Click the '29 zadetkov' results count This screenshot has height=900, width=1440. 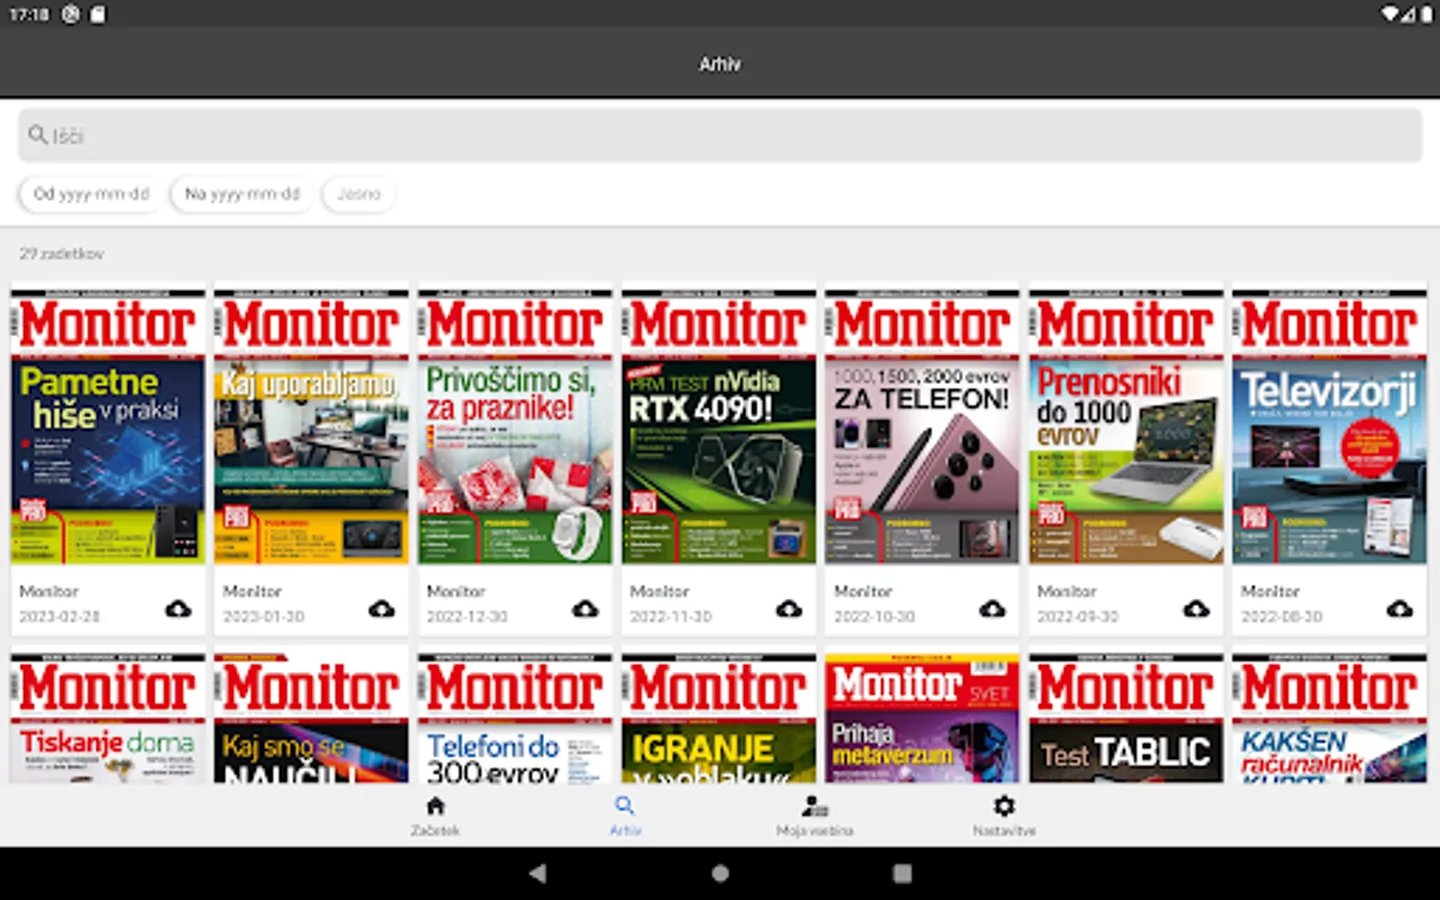[x=62, y=254]
